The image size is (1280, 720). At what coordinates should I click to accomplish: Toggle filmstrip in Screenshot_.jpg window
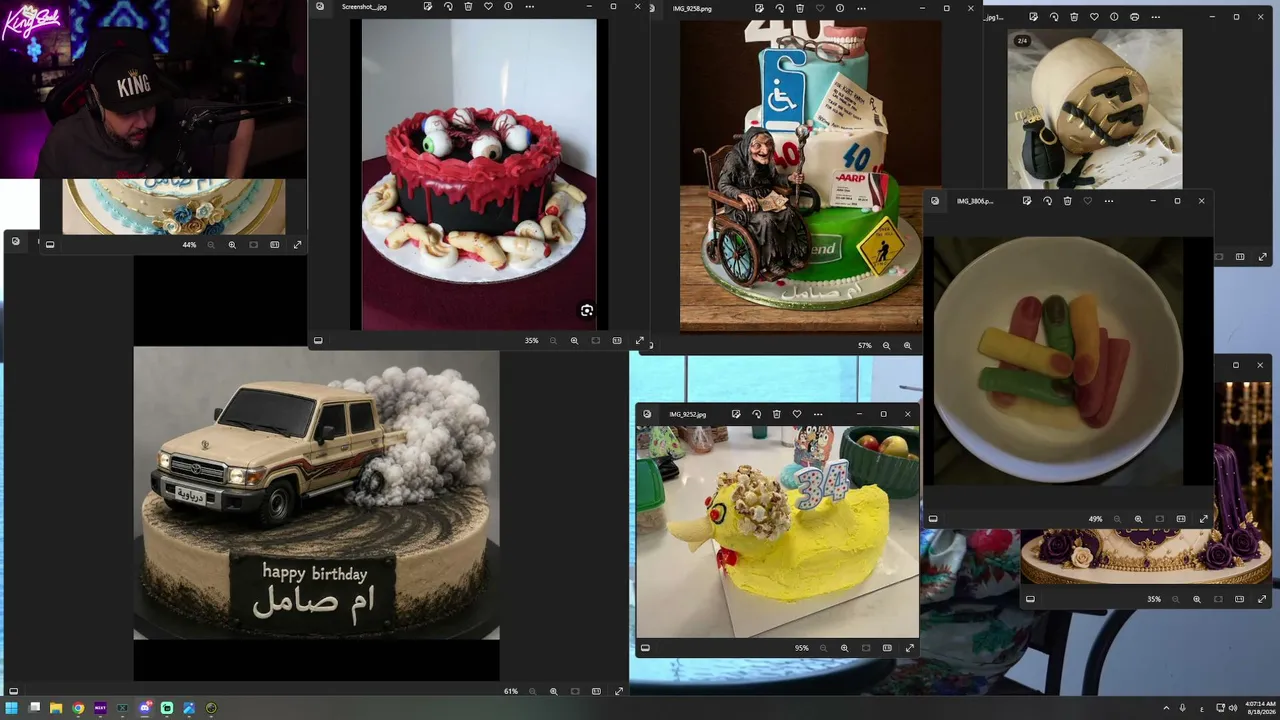pyautogui.click(x=318, y=340)
